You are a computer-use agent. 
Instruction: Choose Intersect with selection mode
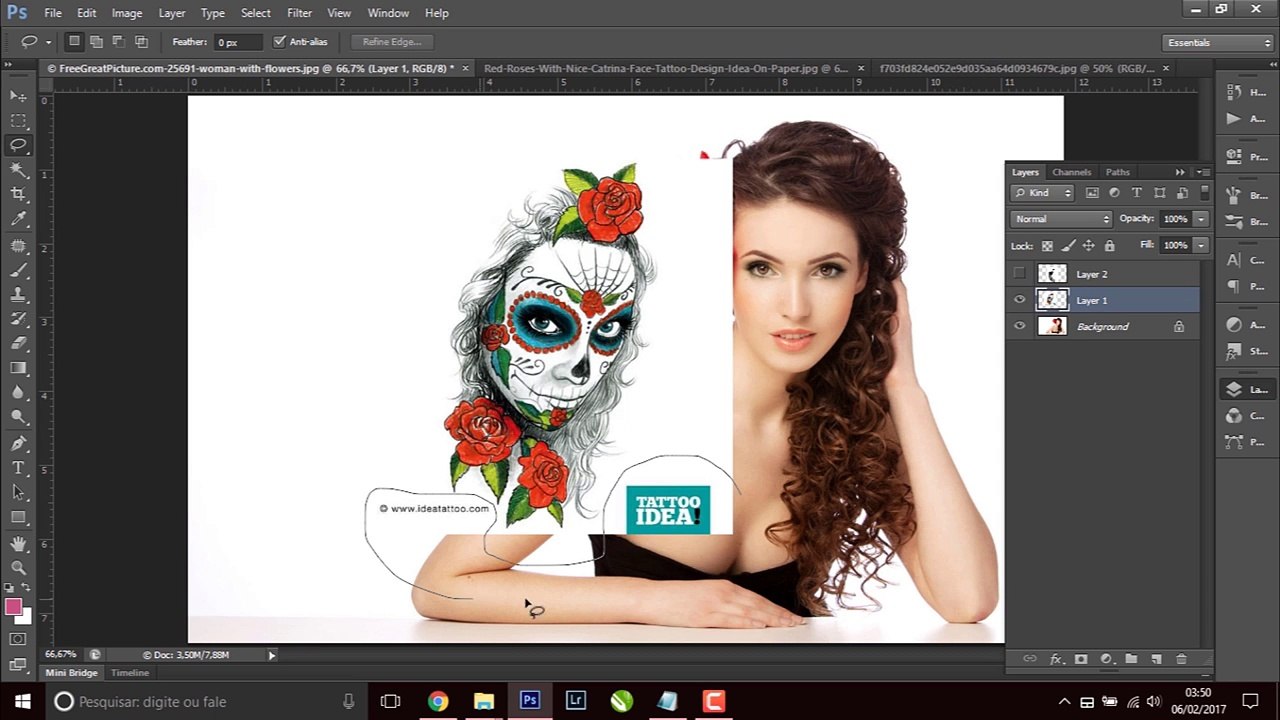click(141, 42)
